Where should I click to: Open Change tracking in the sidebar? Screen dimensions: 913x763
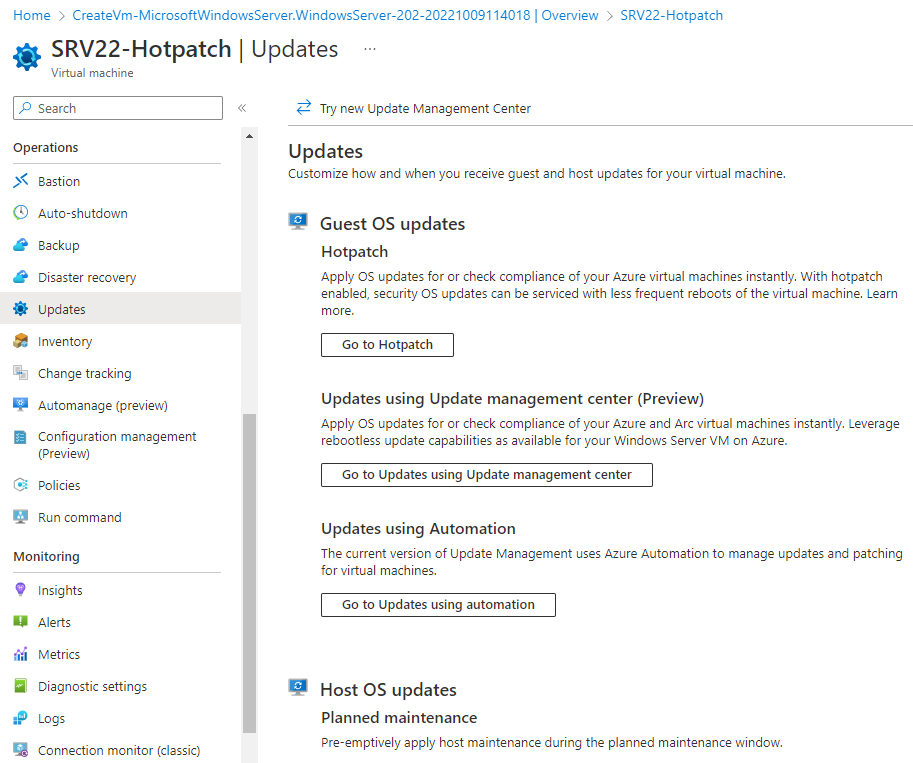coord(84,373)
